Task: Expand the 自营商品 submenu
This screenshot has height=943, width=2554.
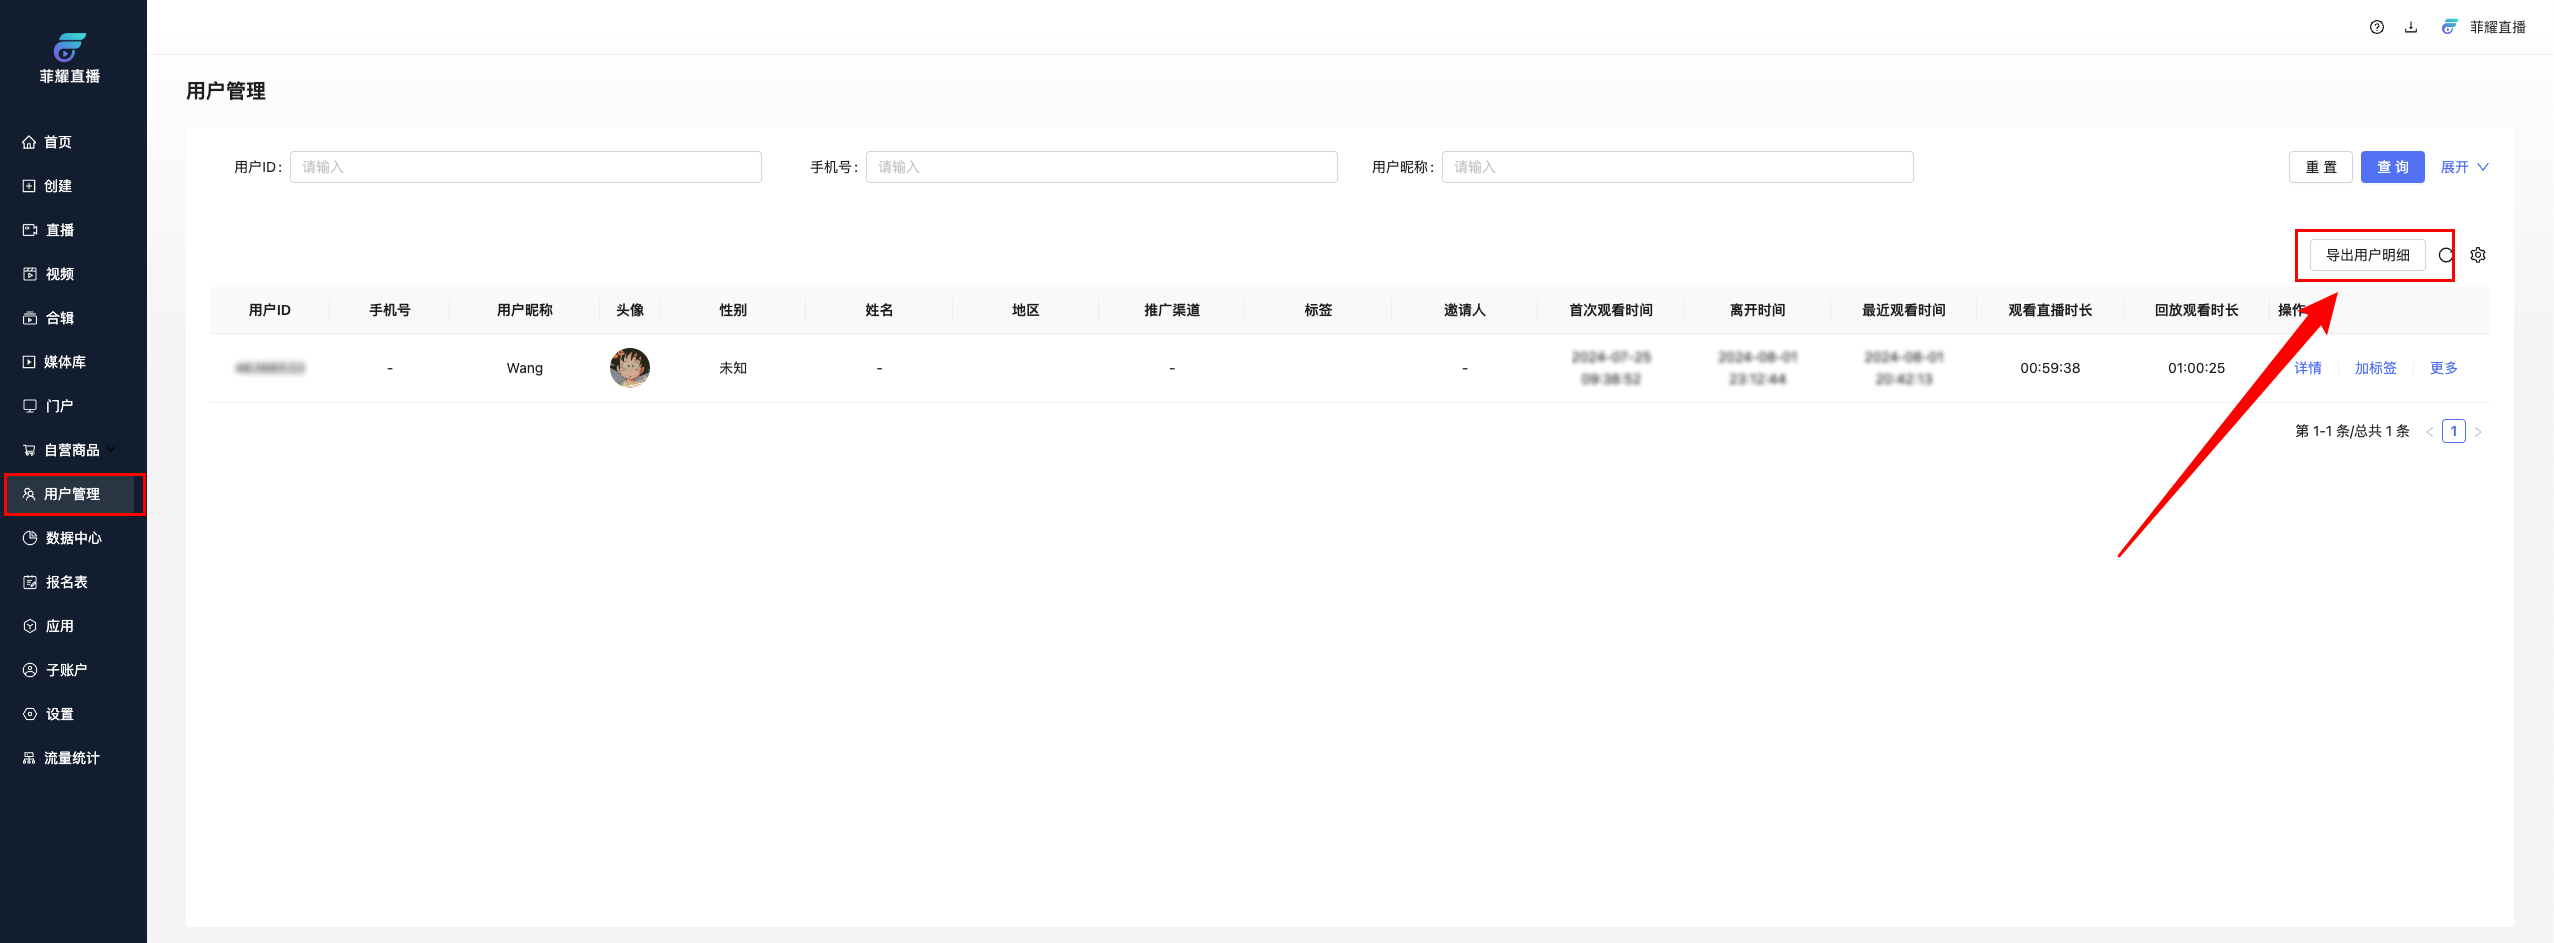Action: [x=72, y=450]
